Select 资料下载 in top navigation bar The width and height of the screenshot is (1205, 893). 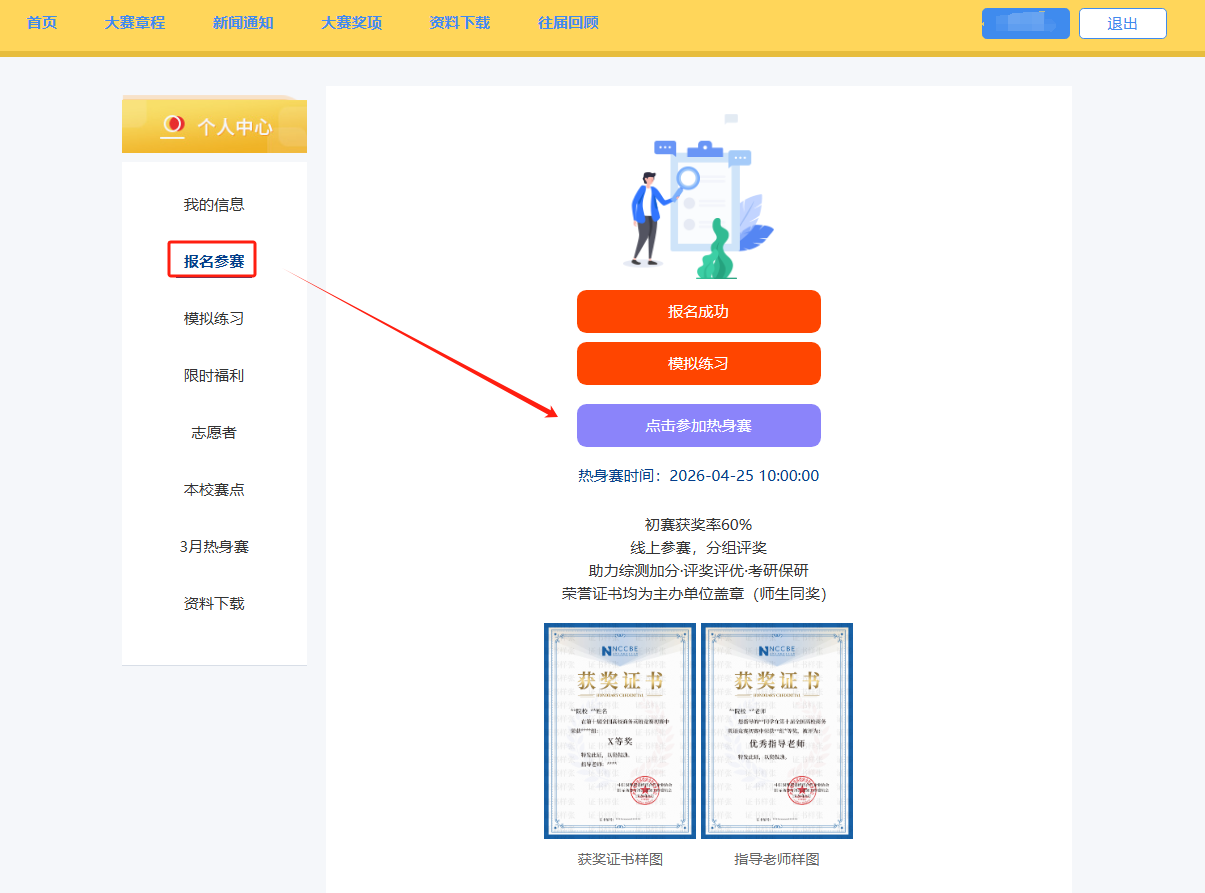click(x=459, y=23)
